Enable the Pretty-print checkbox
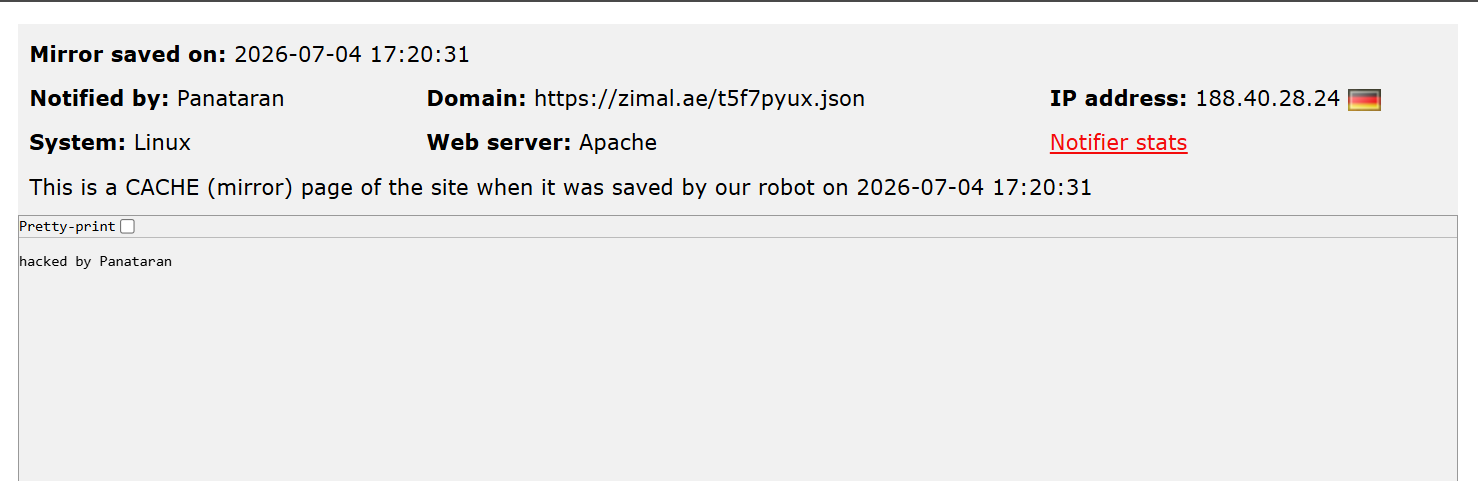 (x=127, y=227)
